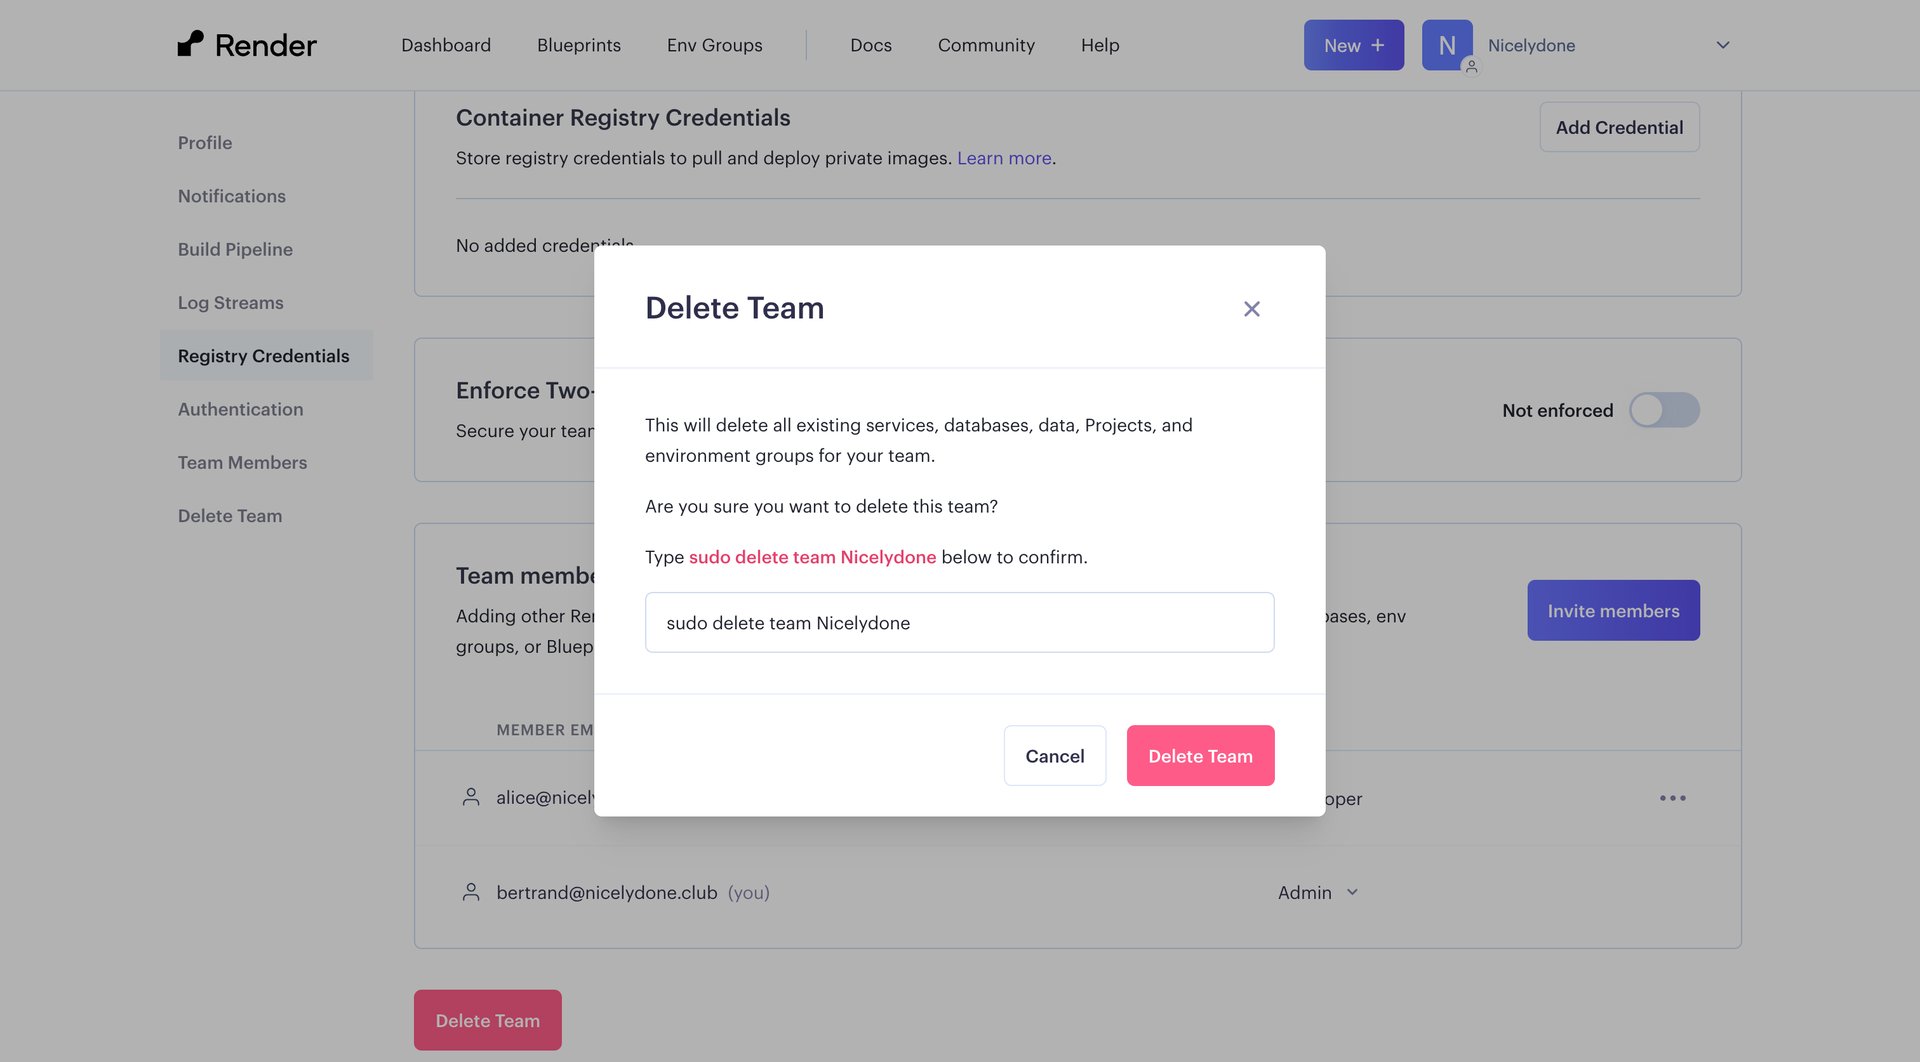
Task: Open the ellipsis actions menu on alice's row
Action: coord(1673,797)
